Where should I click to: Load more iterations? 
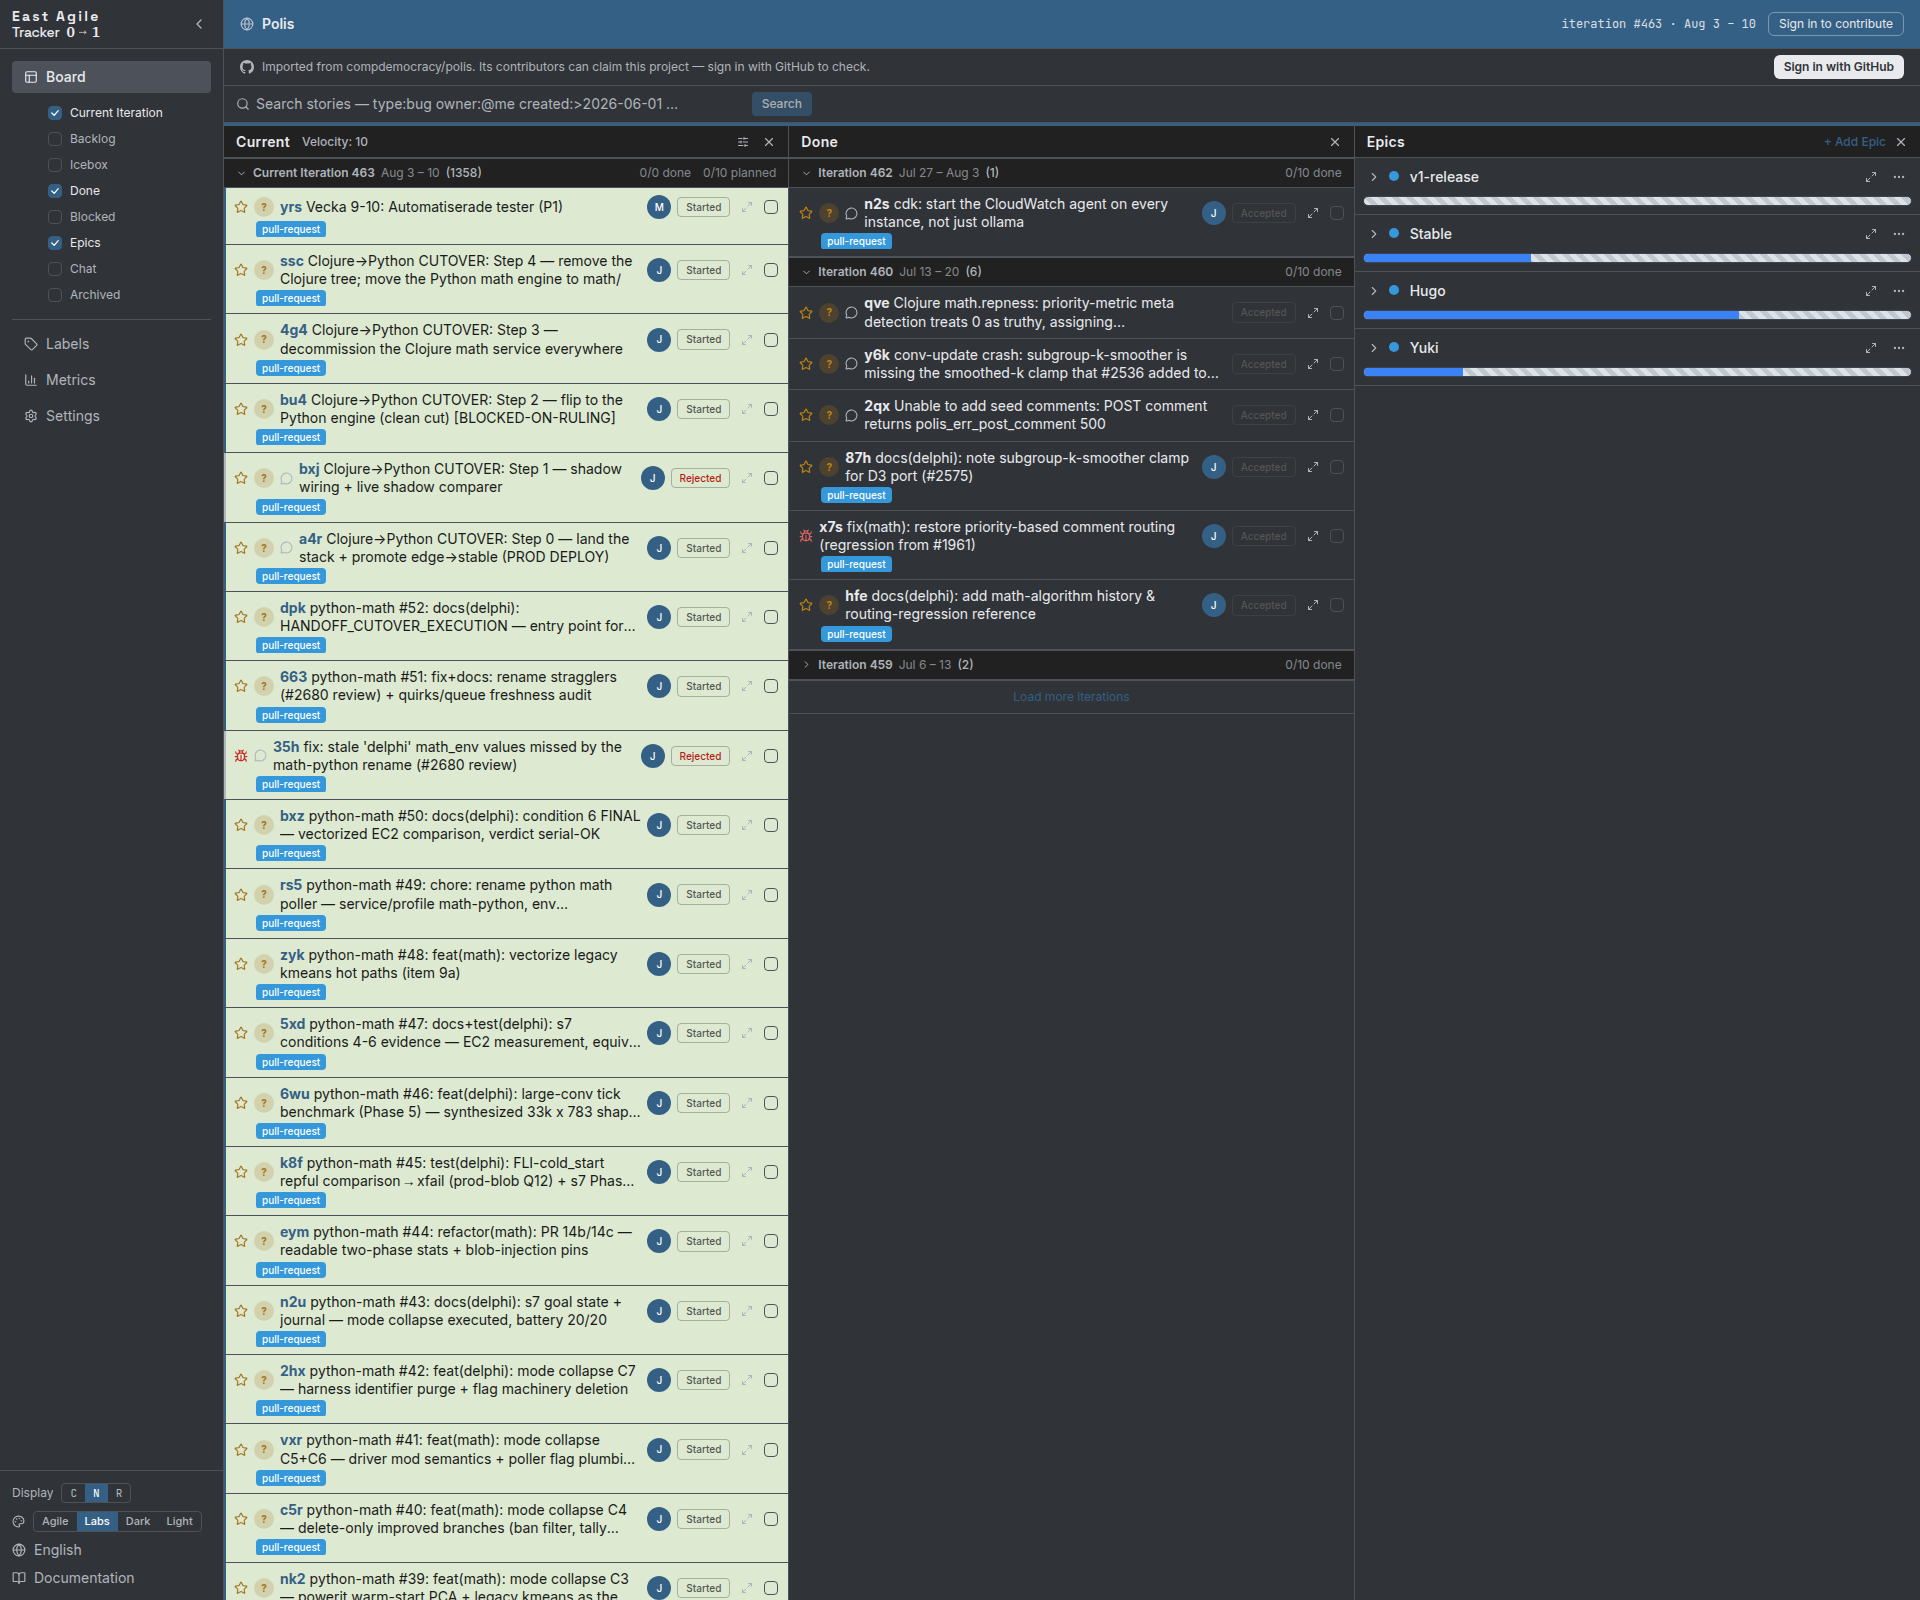click(x=1071, y=697)
